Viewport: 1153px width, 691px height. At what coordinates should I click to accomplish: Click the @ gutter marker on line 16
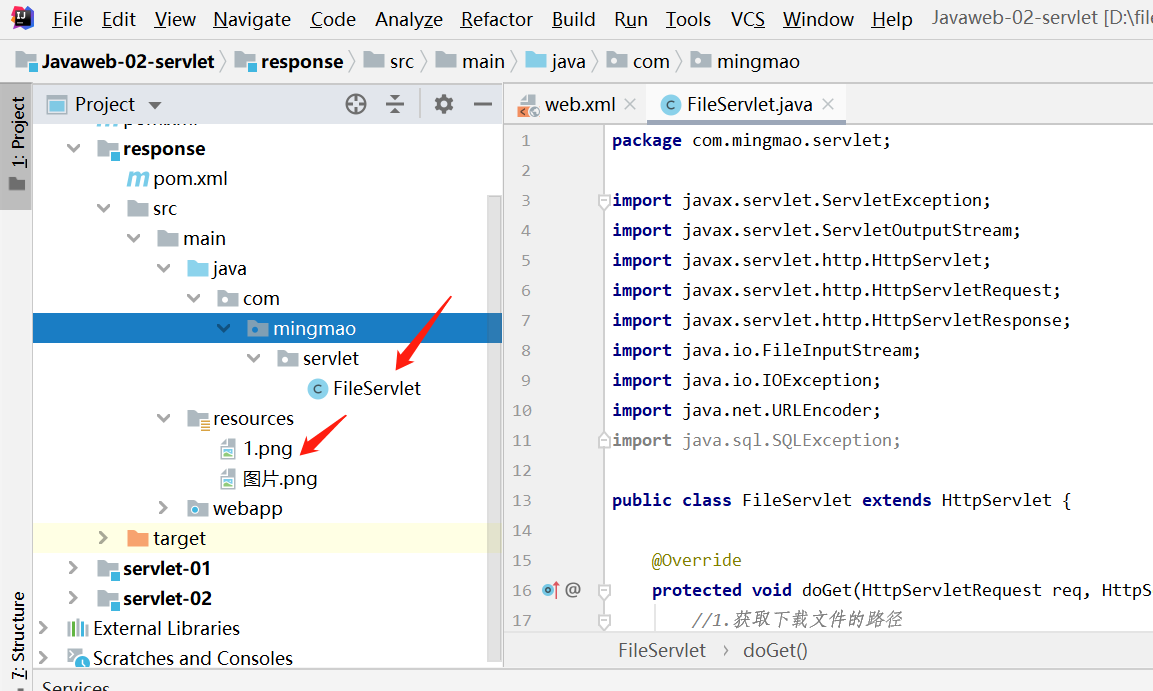tap(573, 590)
